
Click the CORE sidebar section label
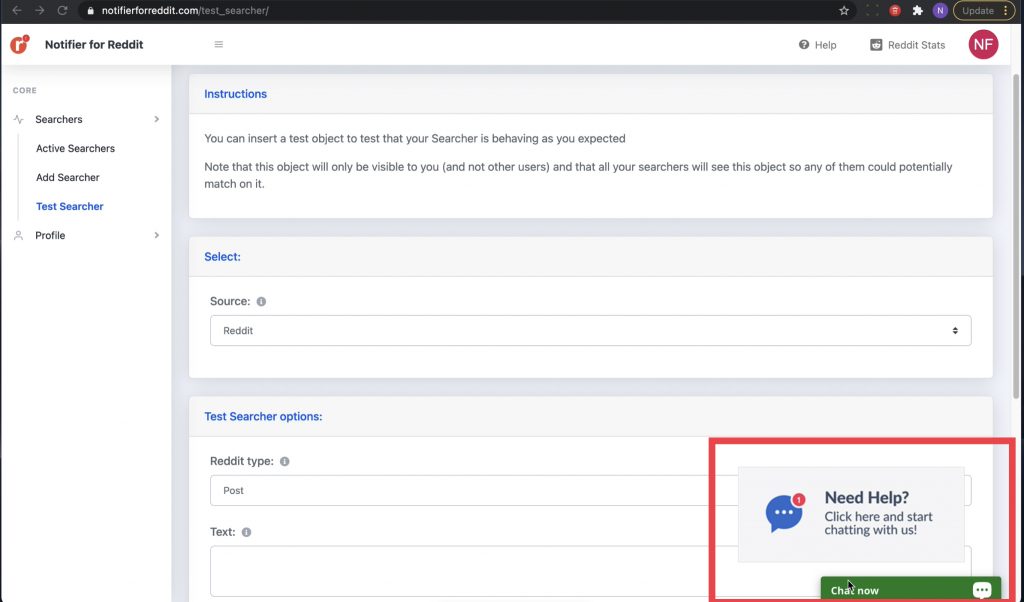point(25,91)
